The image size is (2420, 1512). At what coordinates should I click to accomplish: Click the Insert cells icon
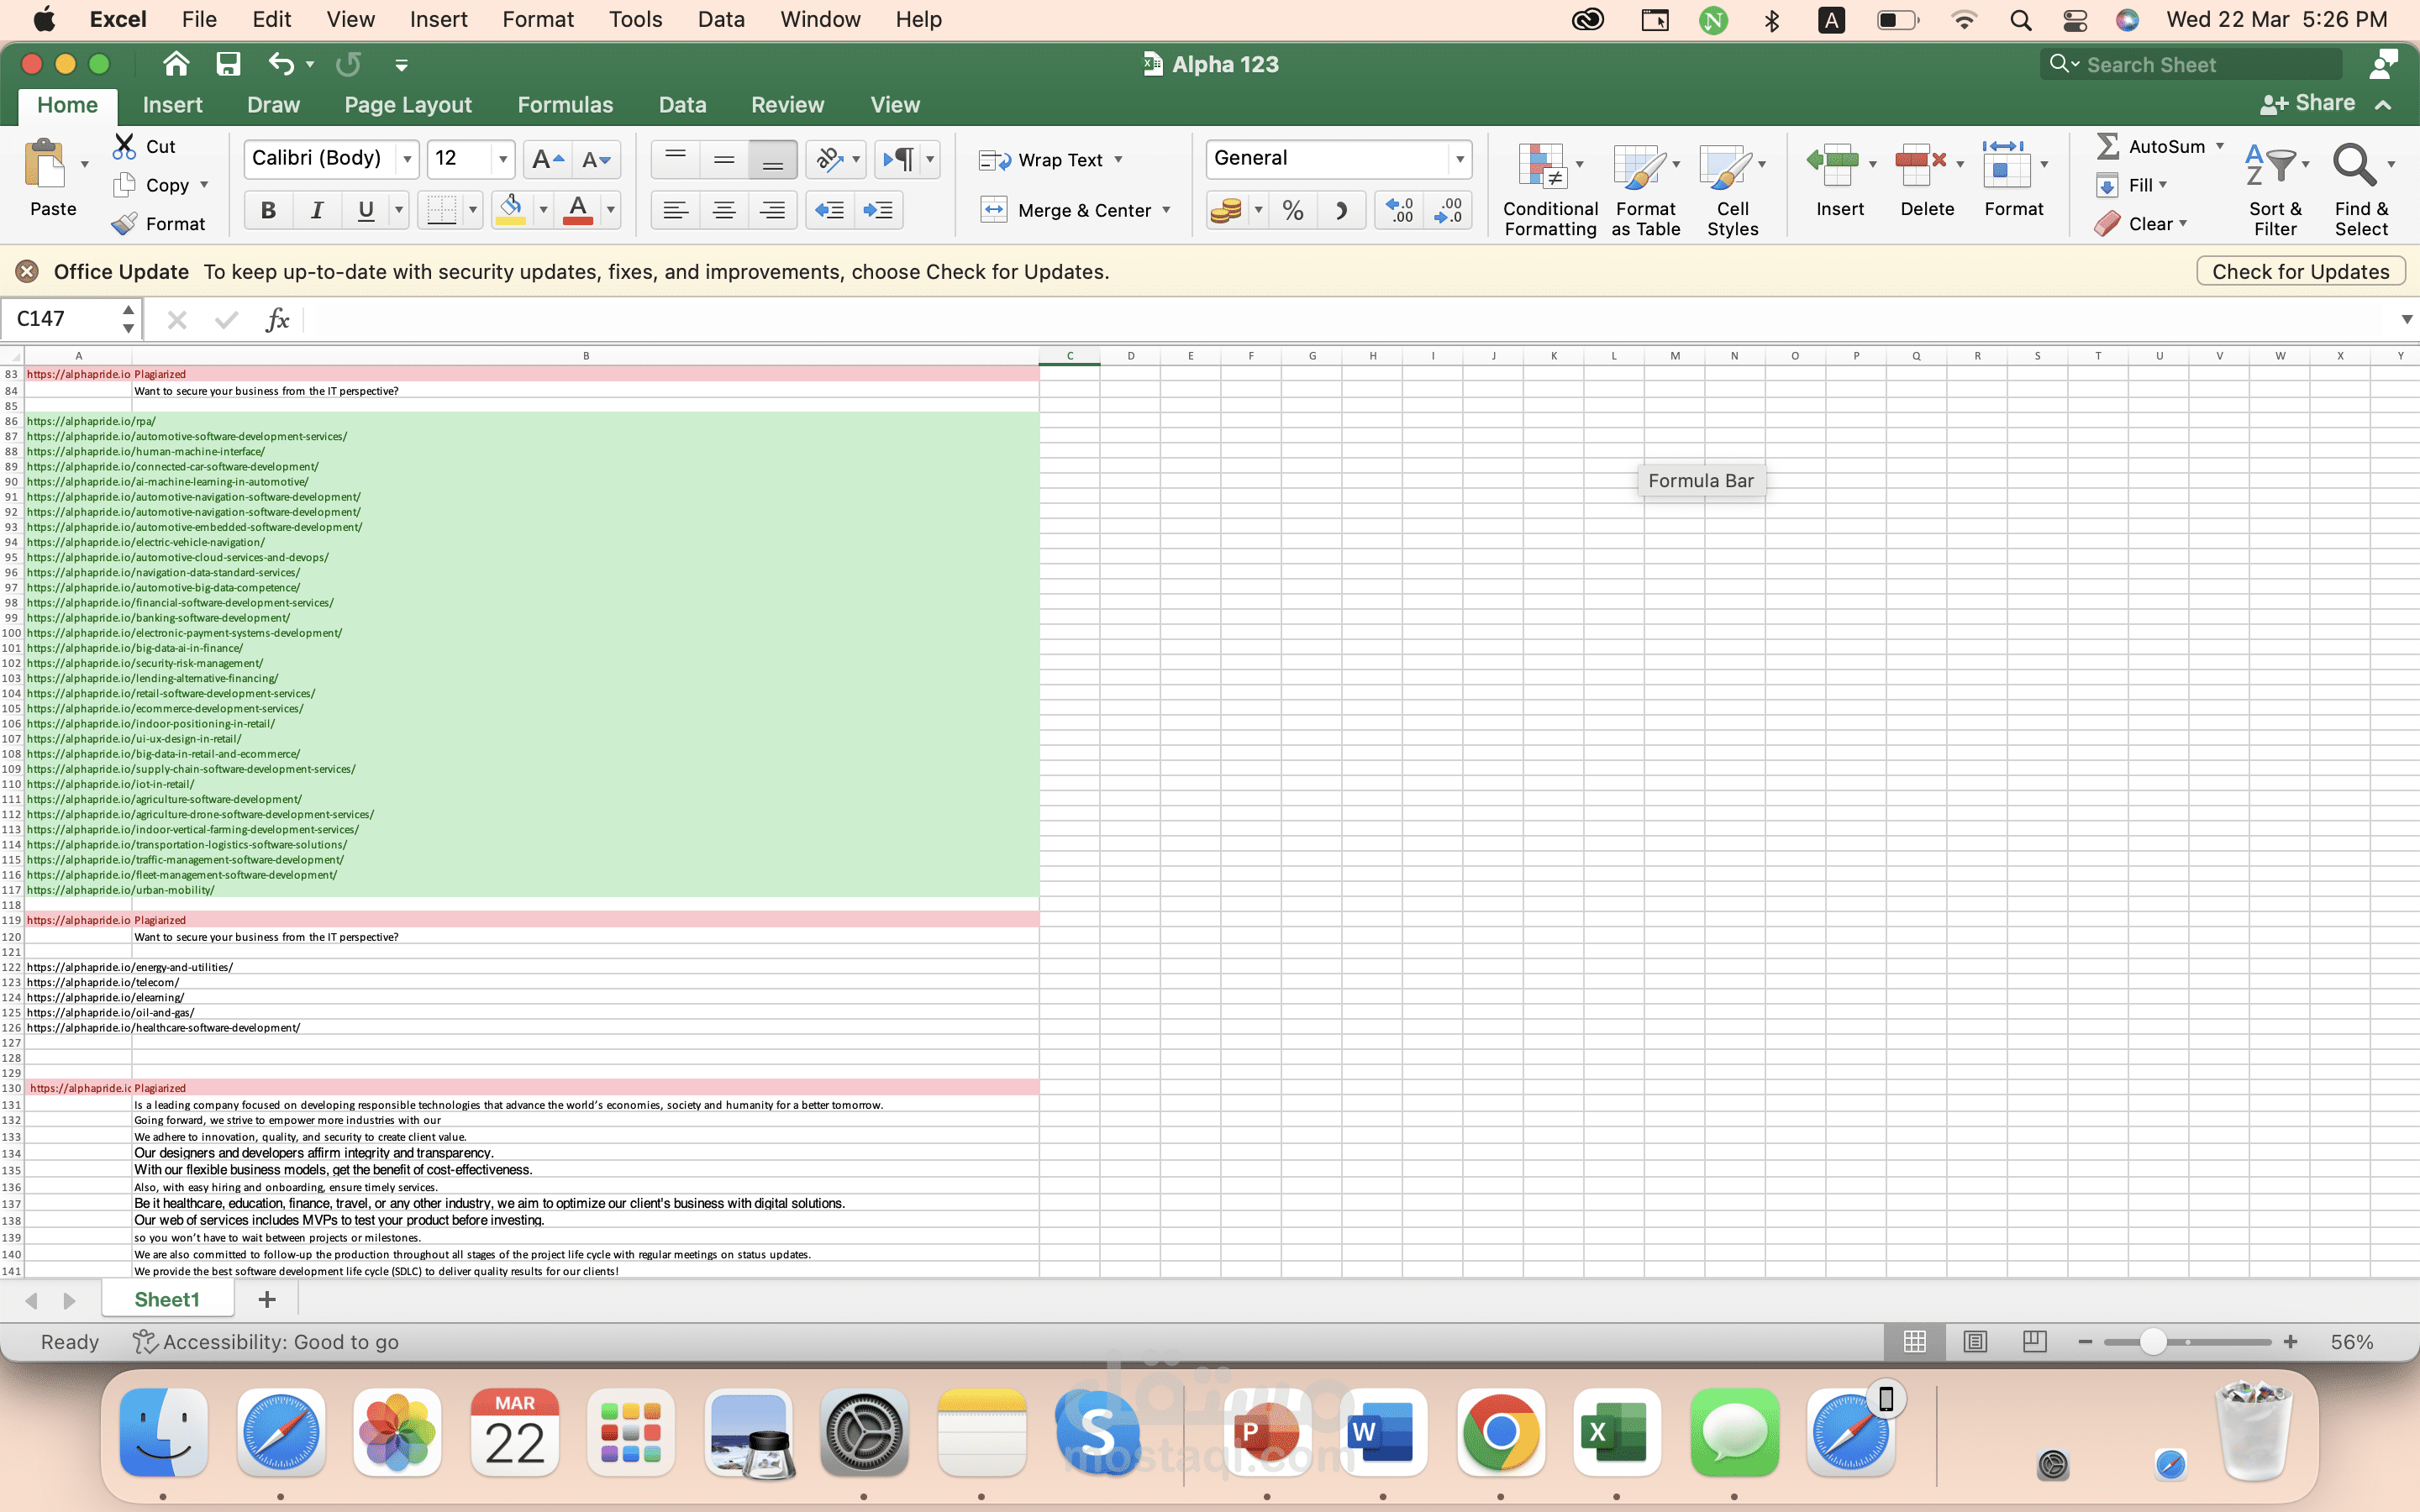pos(1832,165)
